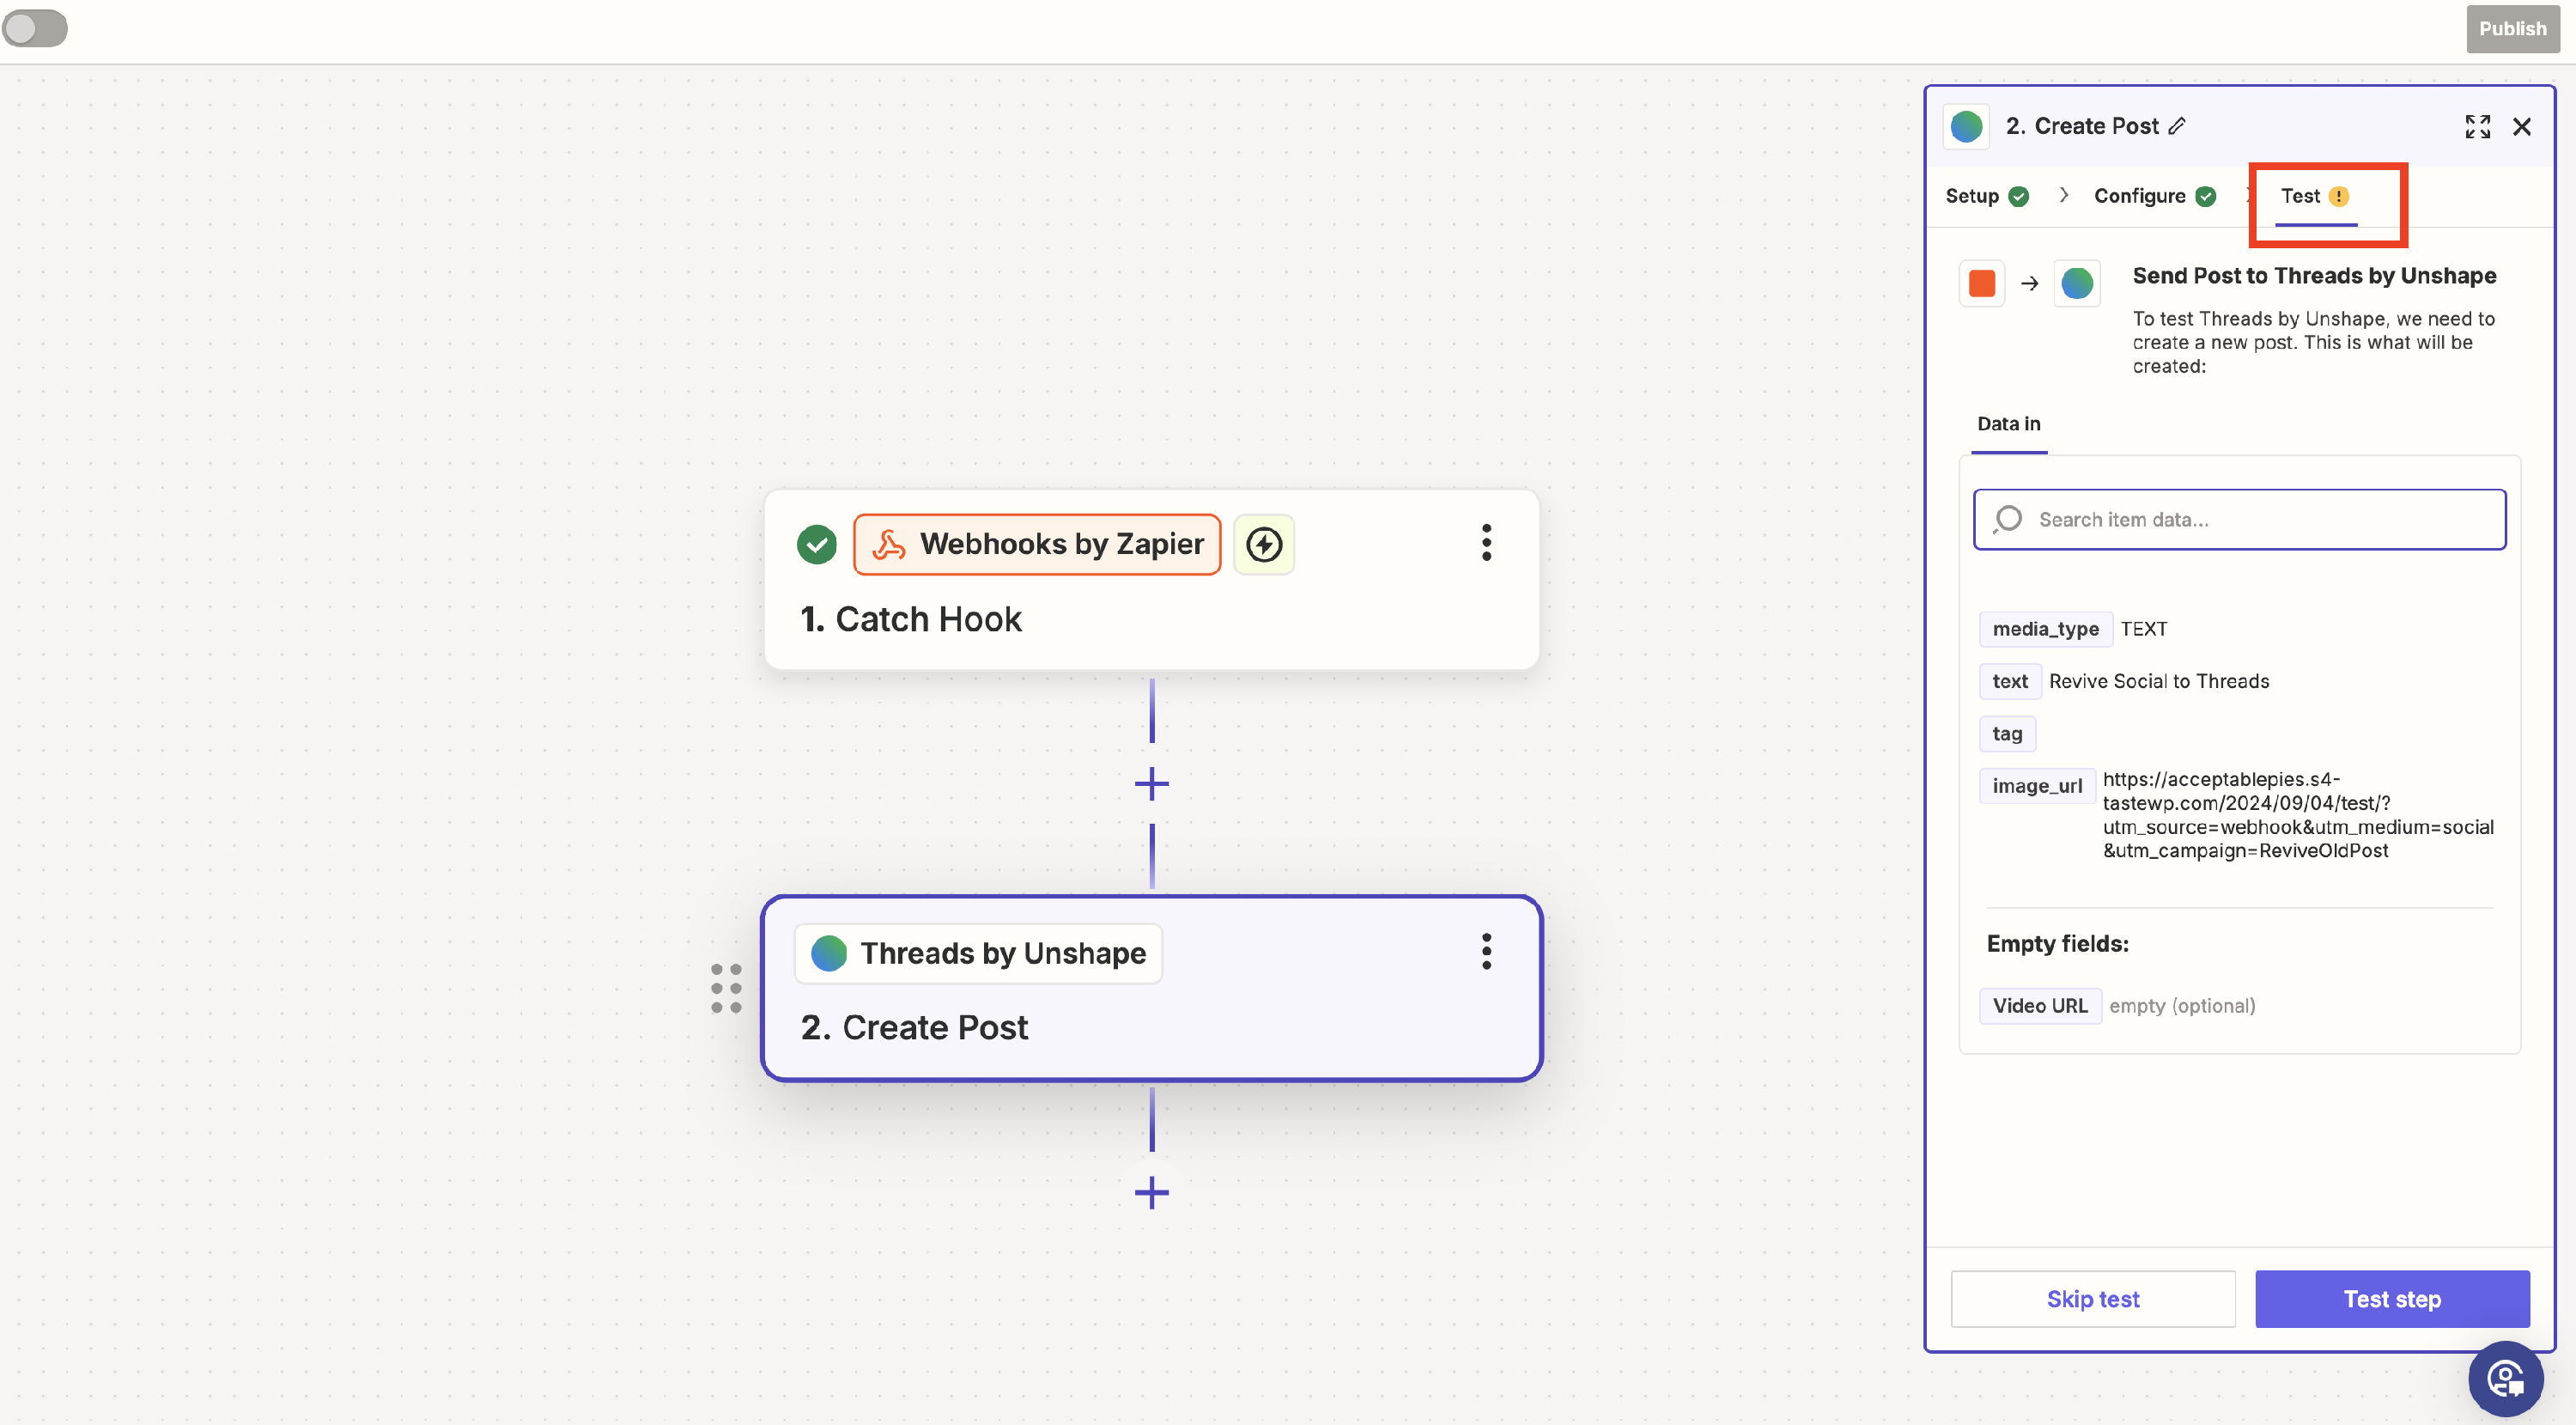Image resolution: width=2576 pixels, height=1425 pixels.
Task: Select the Data in tab
Action: pos(2008,424)
